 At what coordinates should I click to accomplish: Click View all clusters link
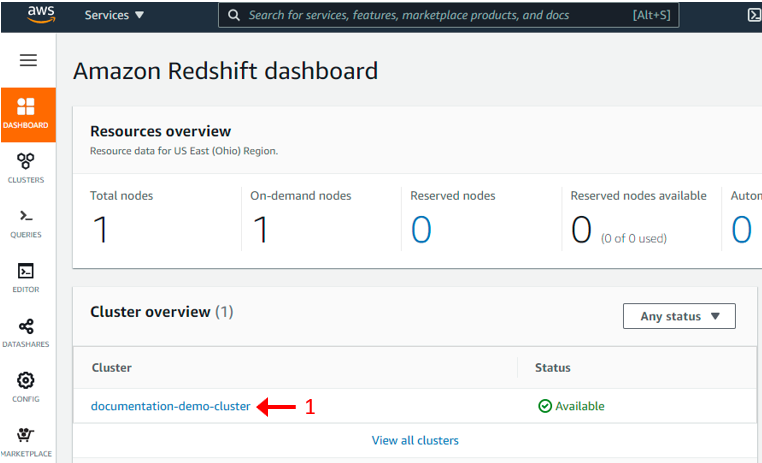point(415,440)
